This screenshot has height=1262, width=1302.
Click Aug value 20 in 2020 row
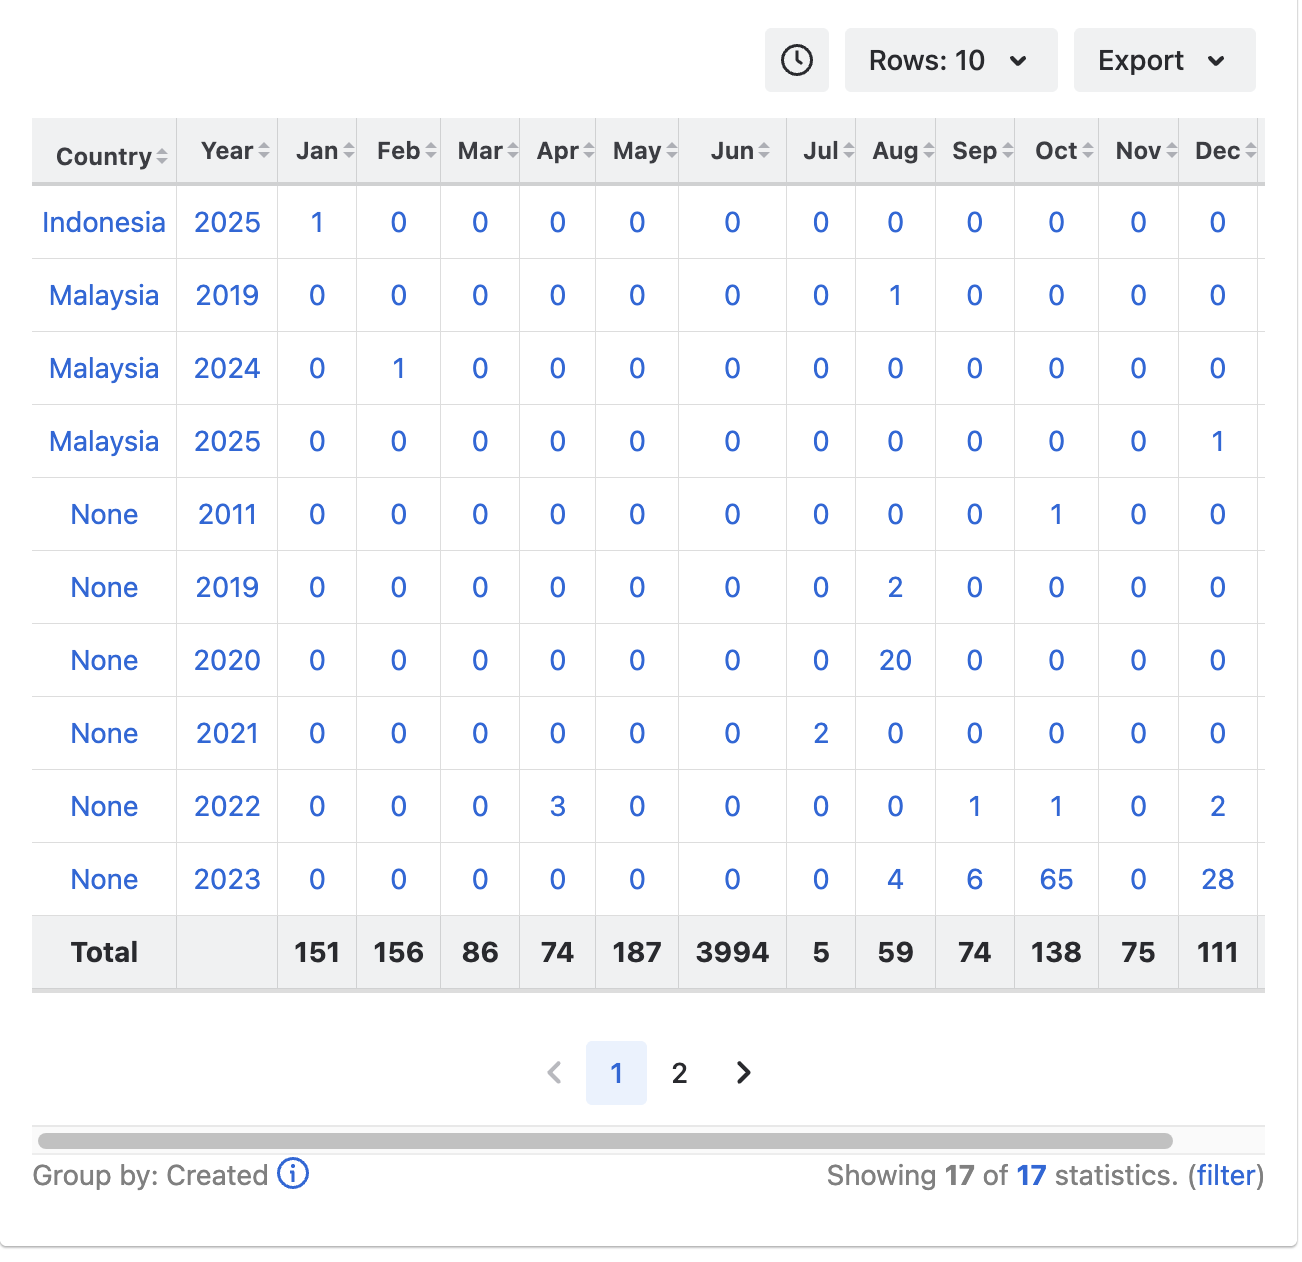(x=895, y=660)
